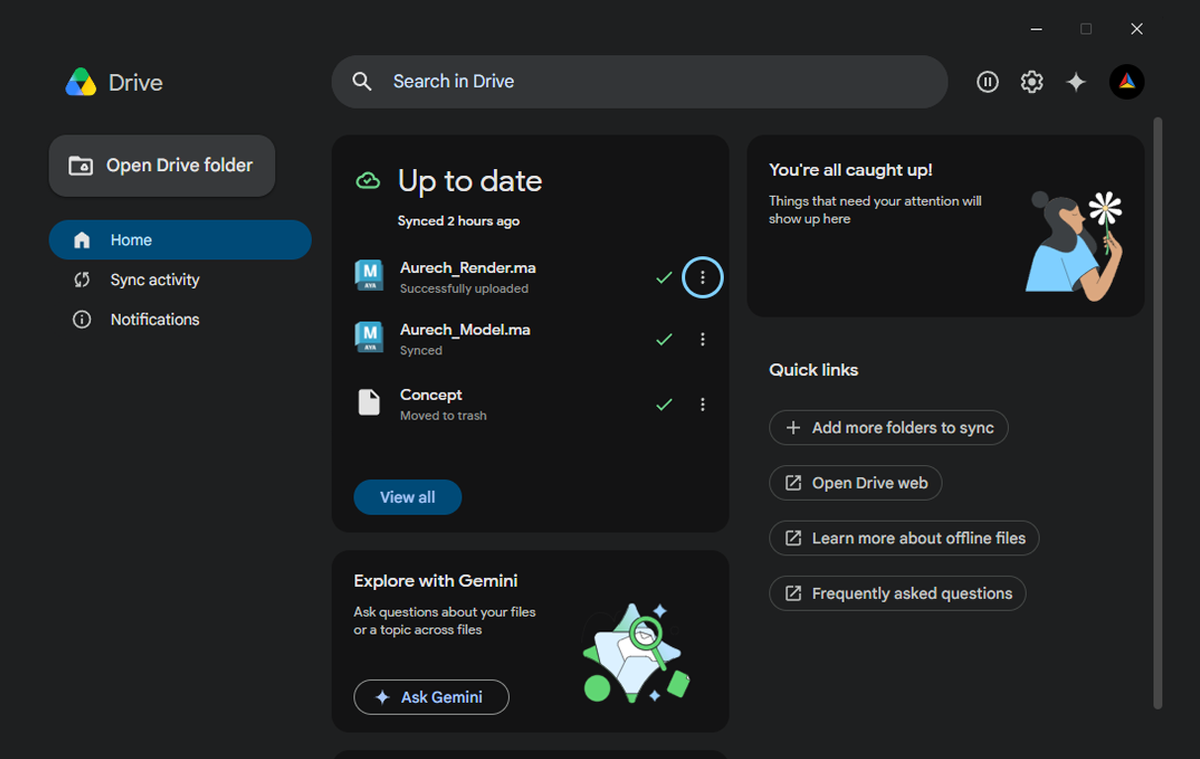Open the account profile avatar
The height and width of the screenshot is (759, 1200).
pos(1127,82)
